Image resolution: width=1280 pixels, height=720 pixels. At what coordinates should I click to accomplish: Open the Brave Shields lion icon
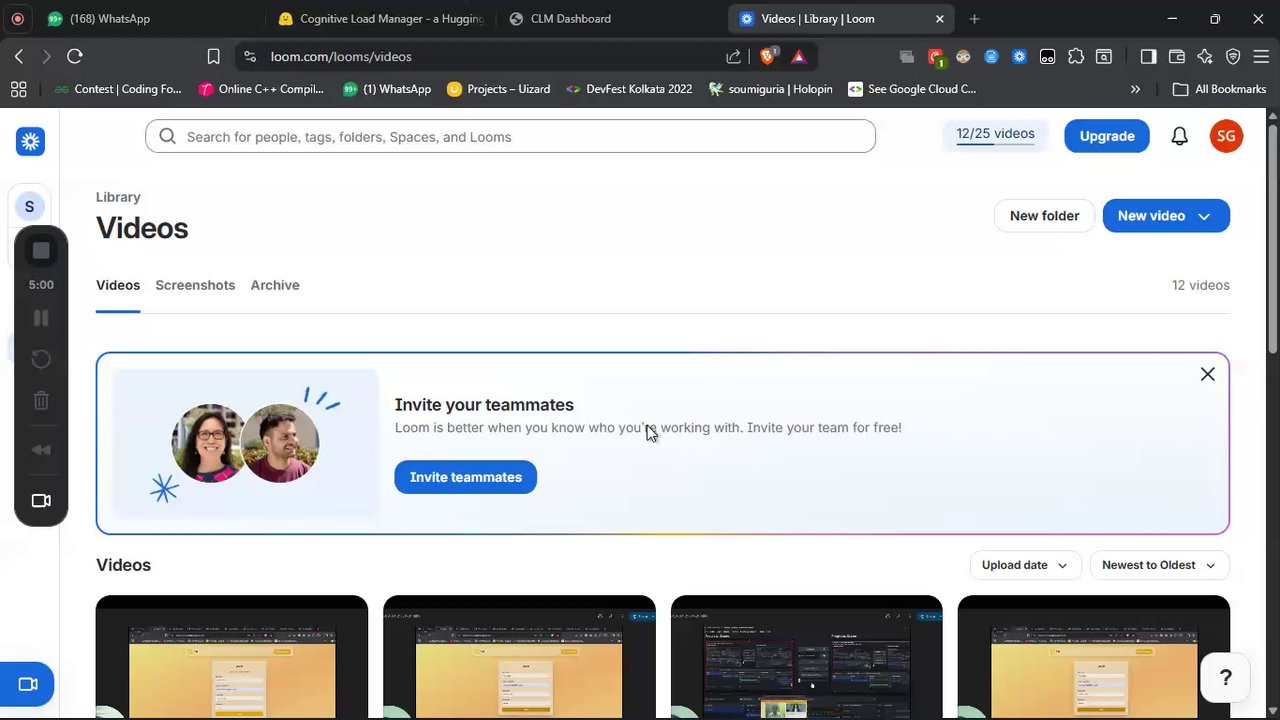point(768,57)
